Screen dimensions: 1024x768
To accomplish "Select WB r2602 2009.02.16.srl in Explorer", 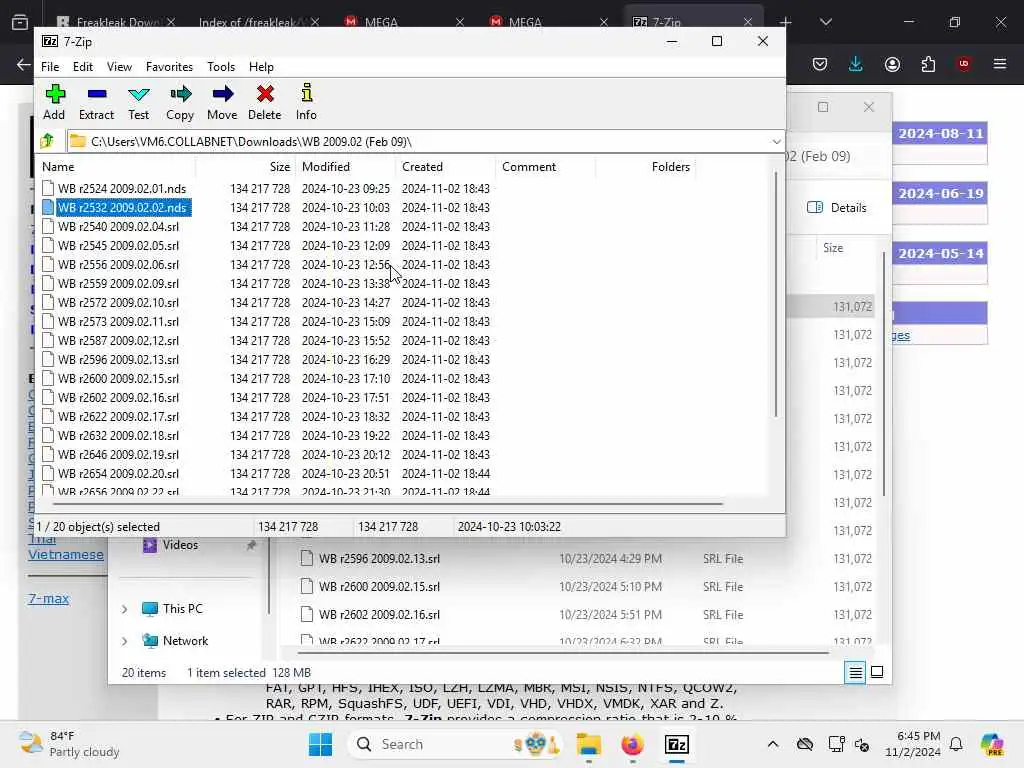I will [x=379, y=615].
